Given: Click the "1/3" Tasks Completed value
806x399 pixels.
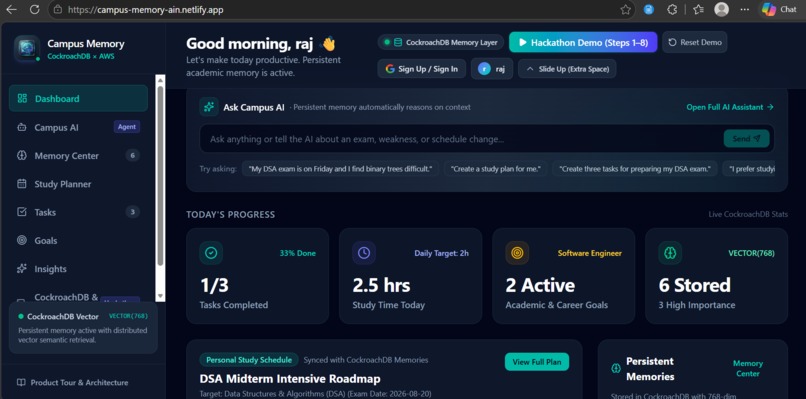Looking at the screenshot, I should (214, 285).
